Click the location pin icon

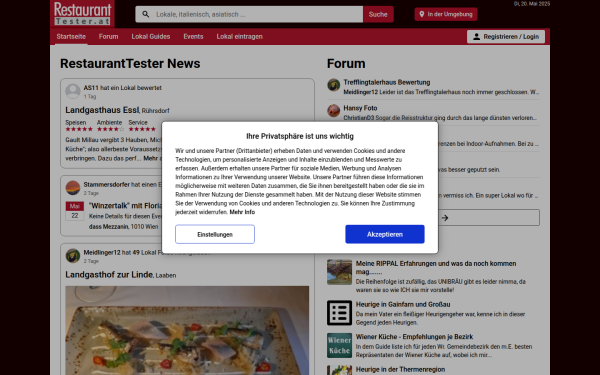(422, 14)
